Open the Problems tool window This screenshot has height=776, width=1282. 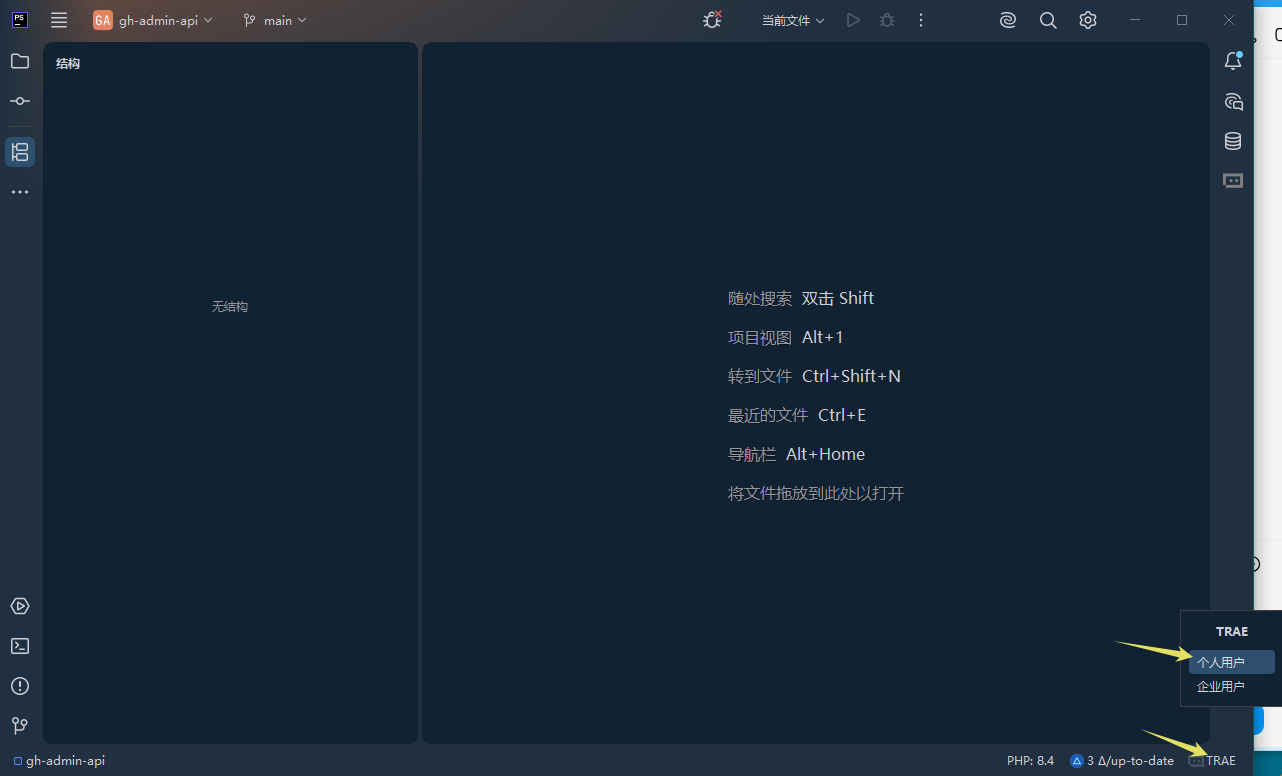tap(20, 686)
